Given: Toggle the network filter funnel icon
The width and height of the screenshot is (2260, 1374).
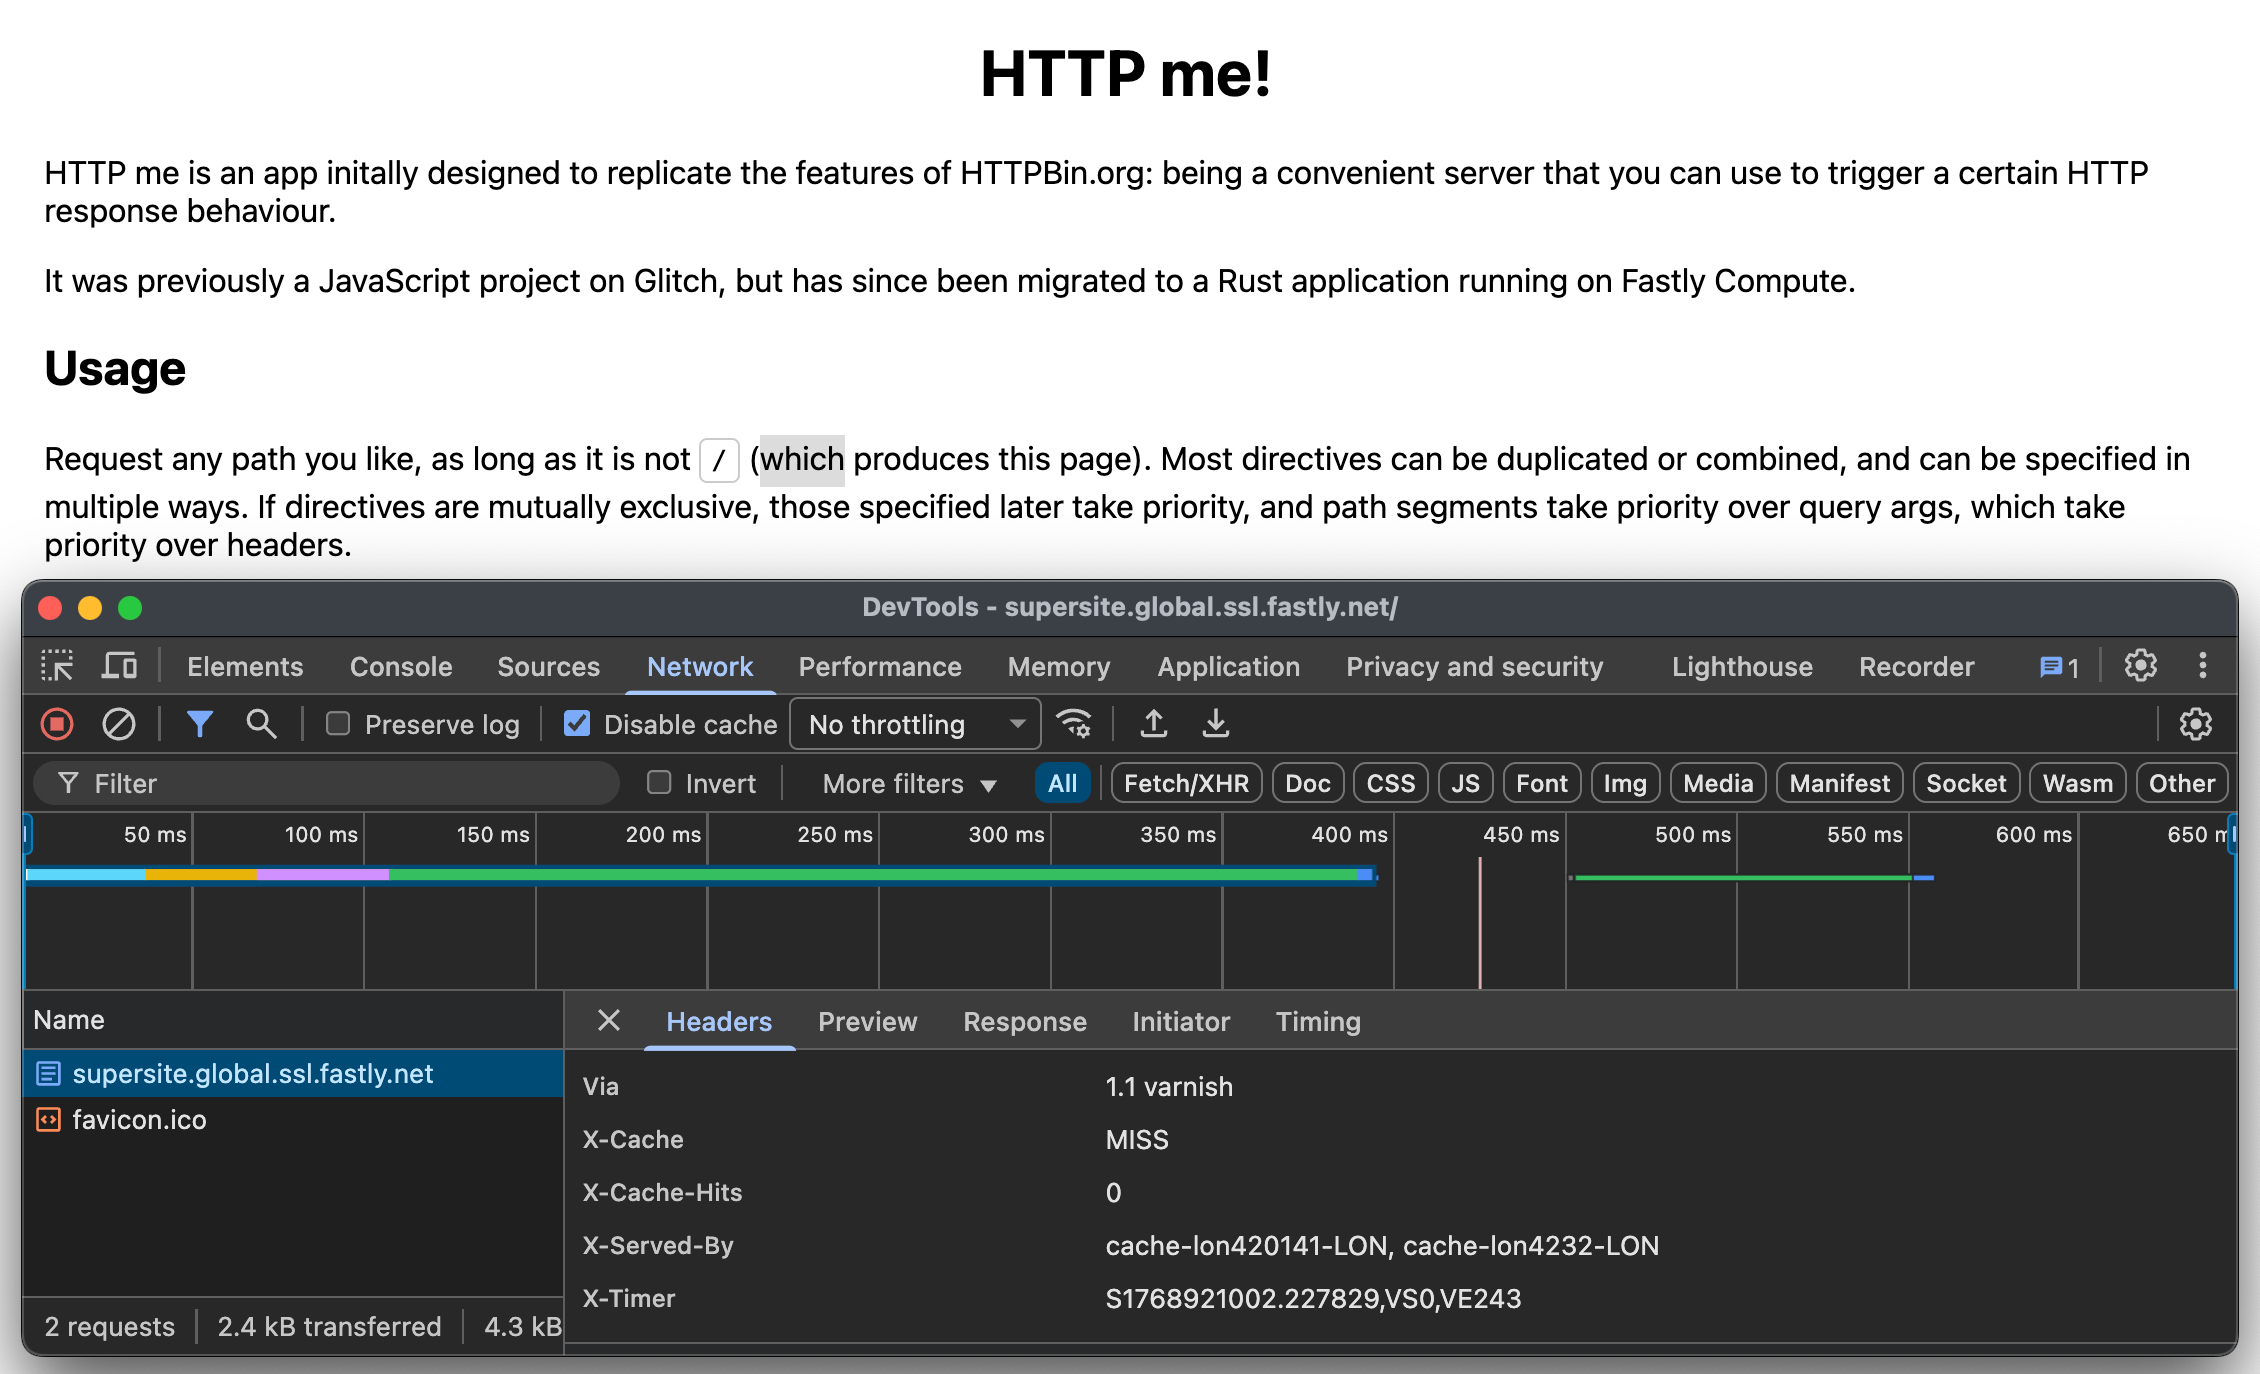Looking at the screenshot, I should (x=199, y=724).
